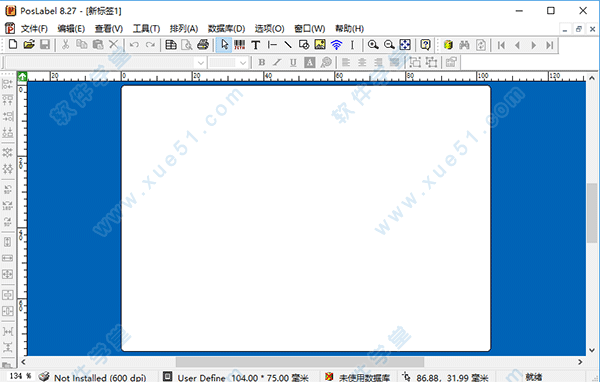Toggle italic formatting
Viewport: 600px width, 382px height.
[277, 62]
